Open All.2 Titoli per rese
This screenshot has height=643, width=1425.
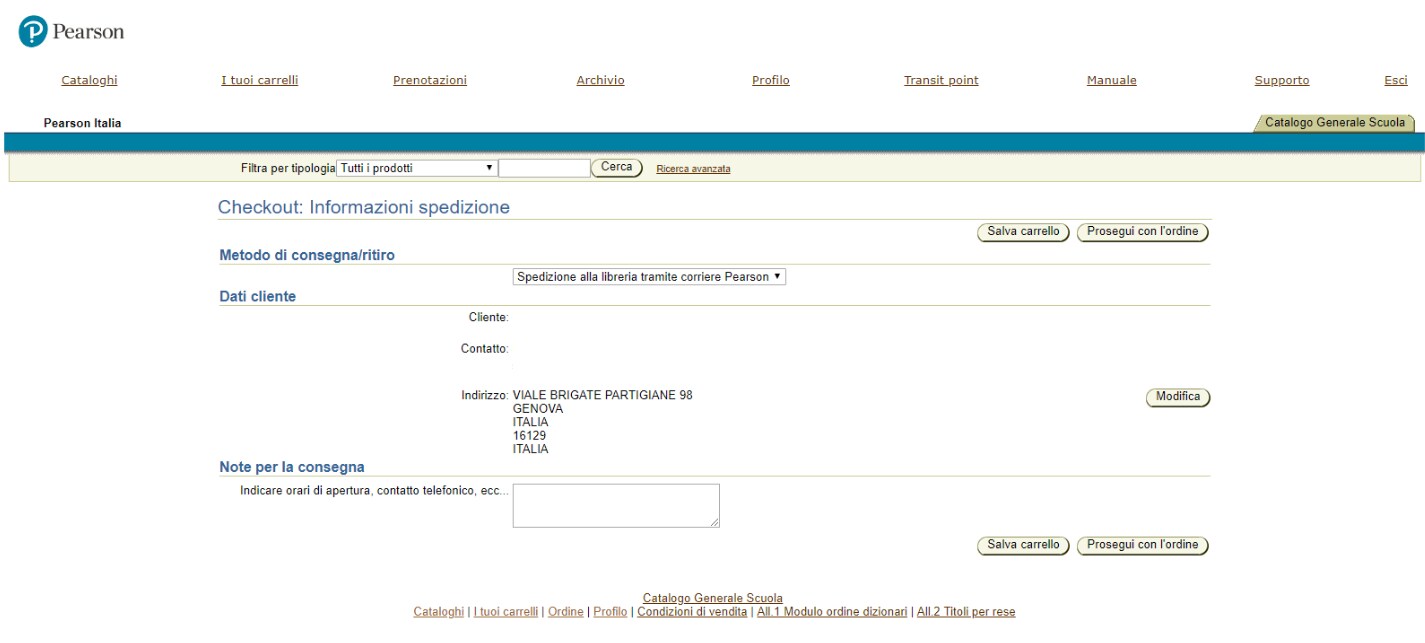[x=966, y=612]
